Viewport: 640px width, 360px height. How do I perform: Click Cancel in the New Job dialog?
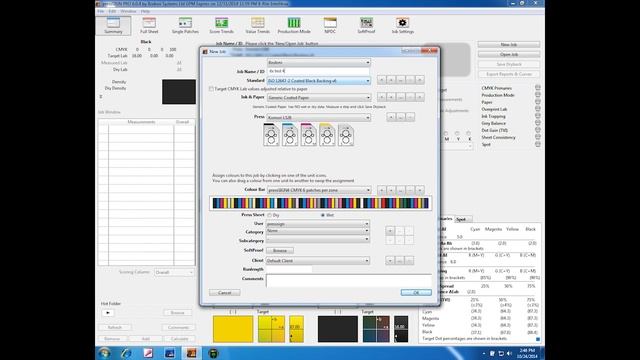pyautogui.click(x=224, y=293)
